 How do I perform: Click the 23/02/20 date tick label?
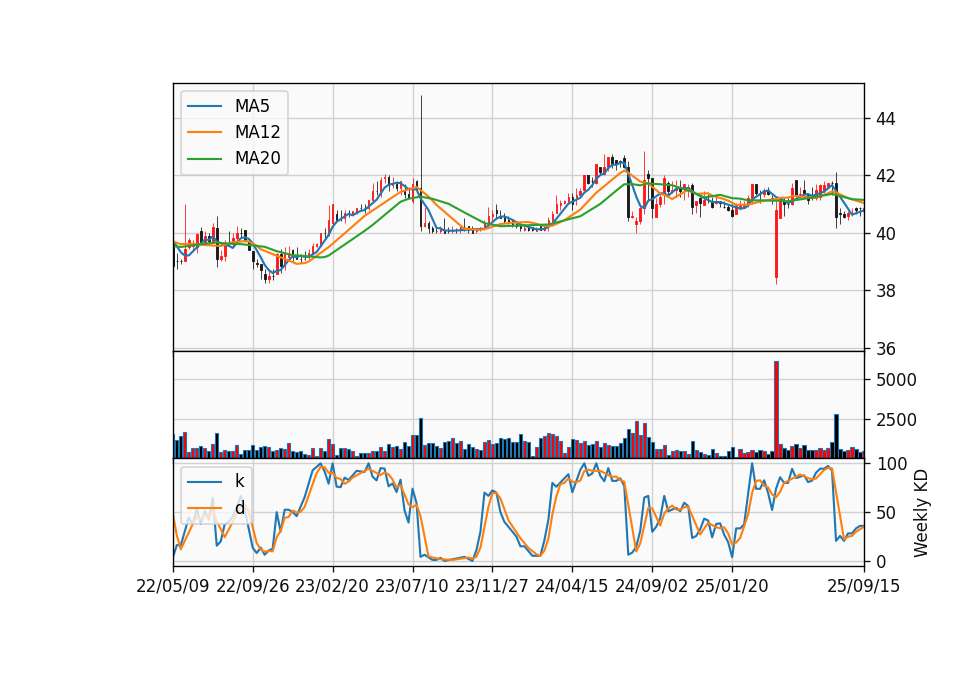pyautogui.click(x=332, y=586)
